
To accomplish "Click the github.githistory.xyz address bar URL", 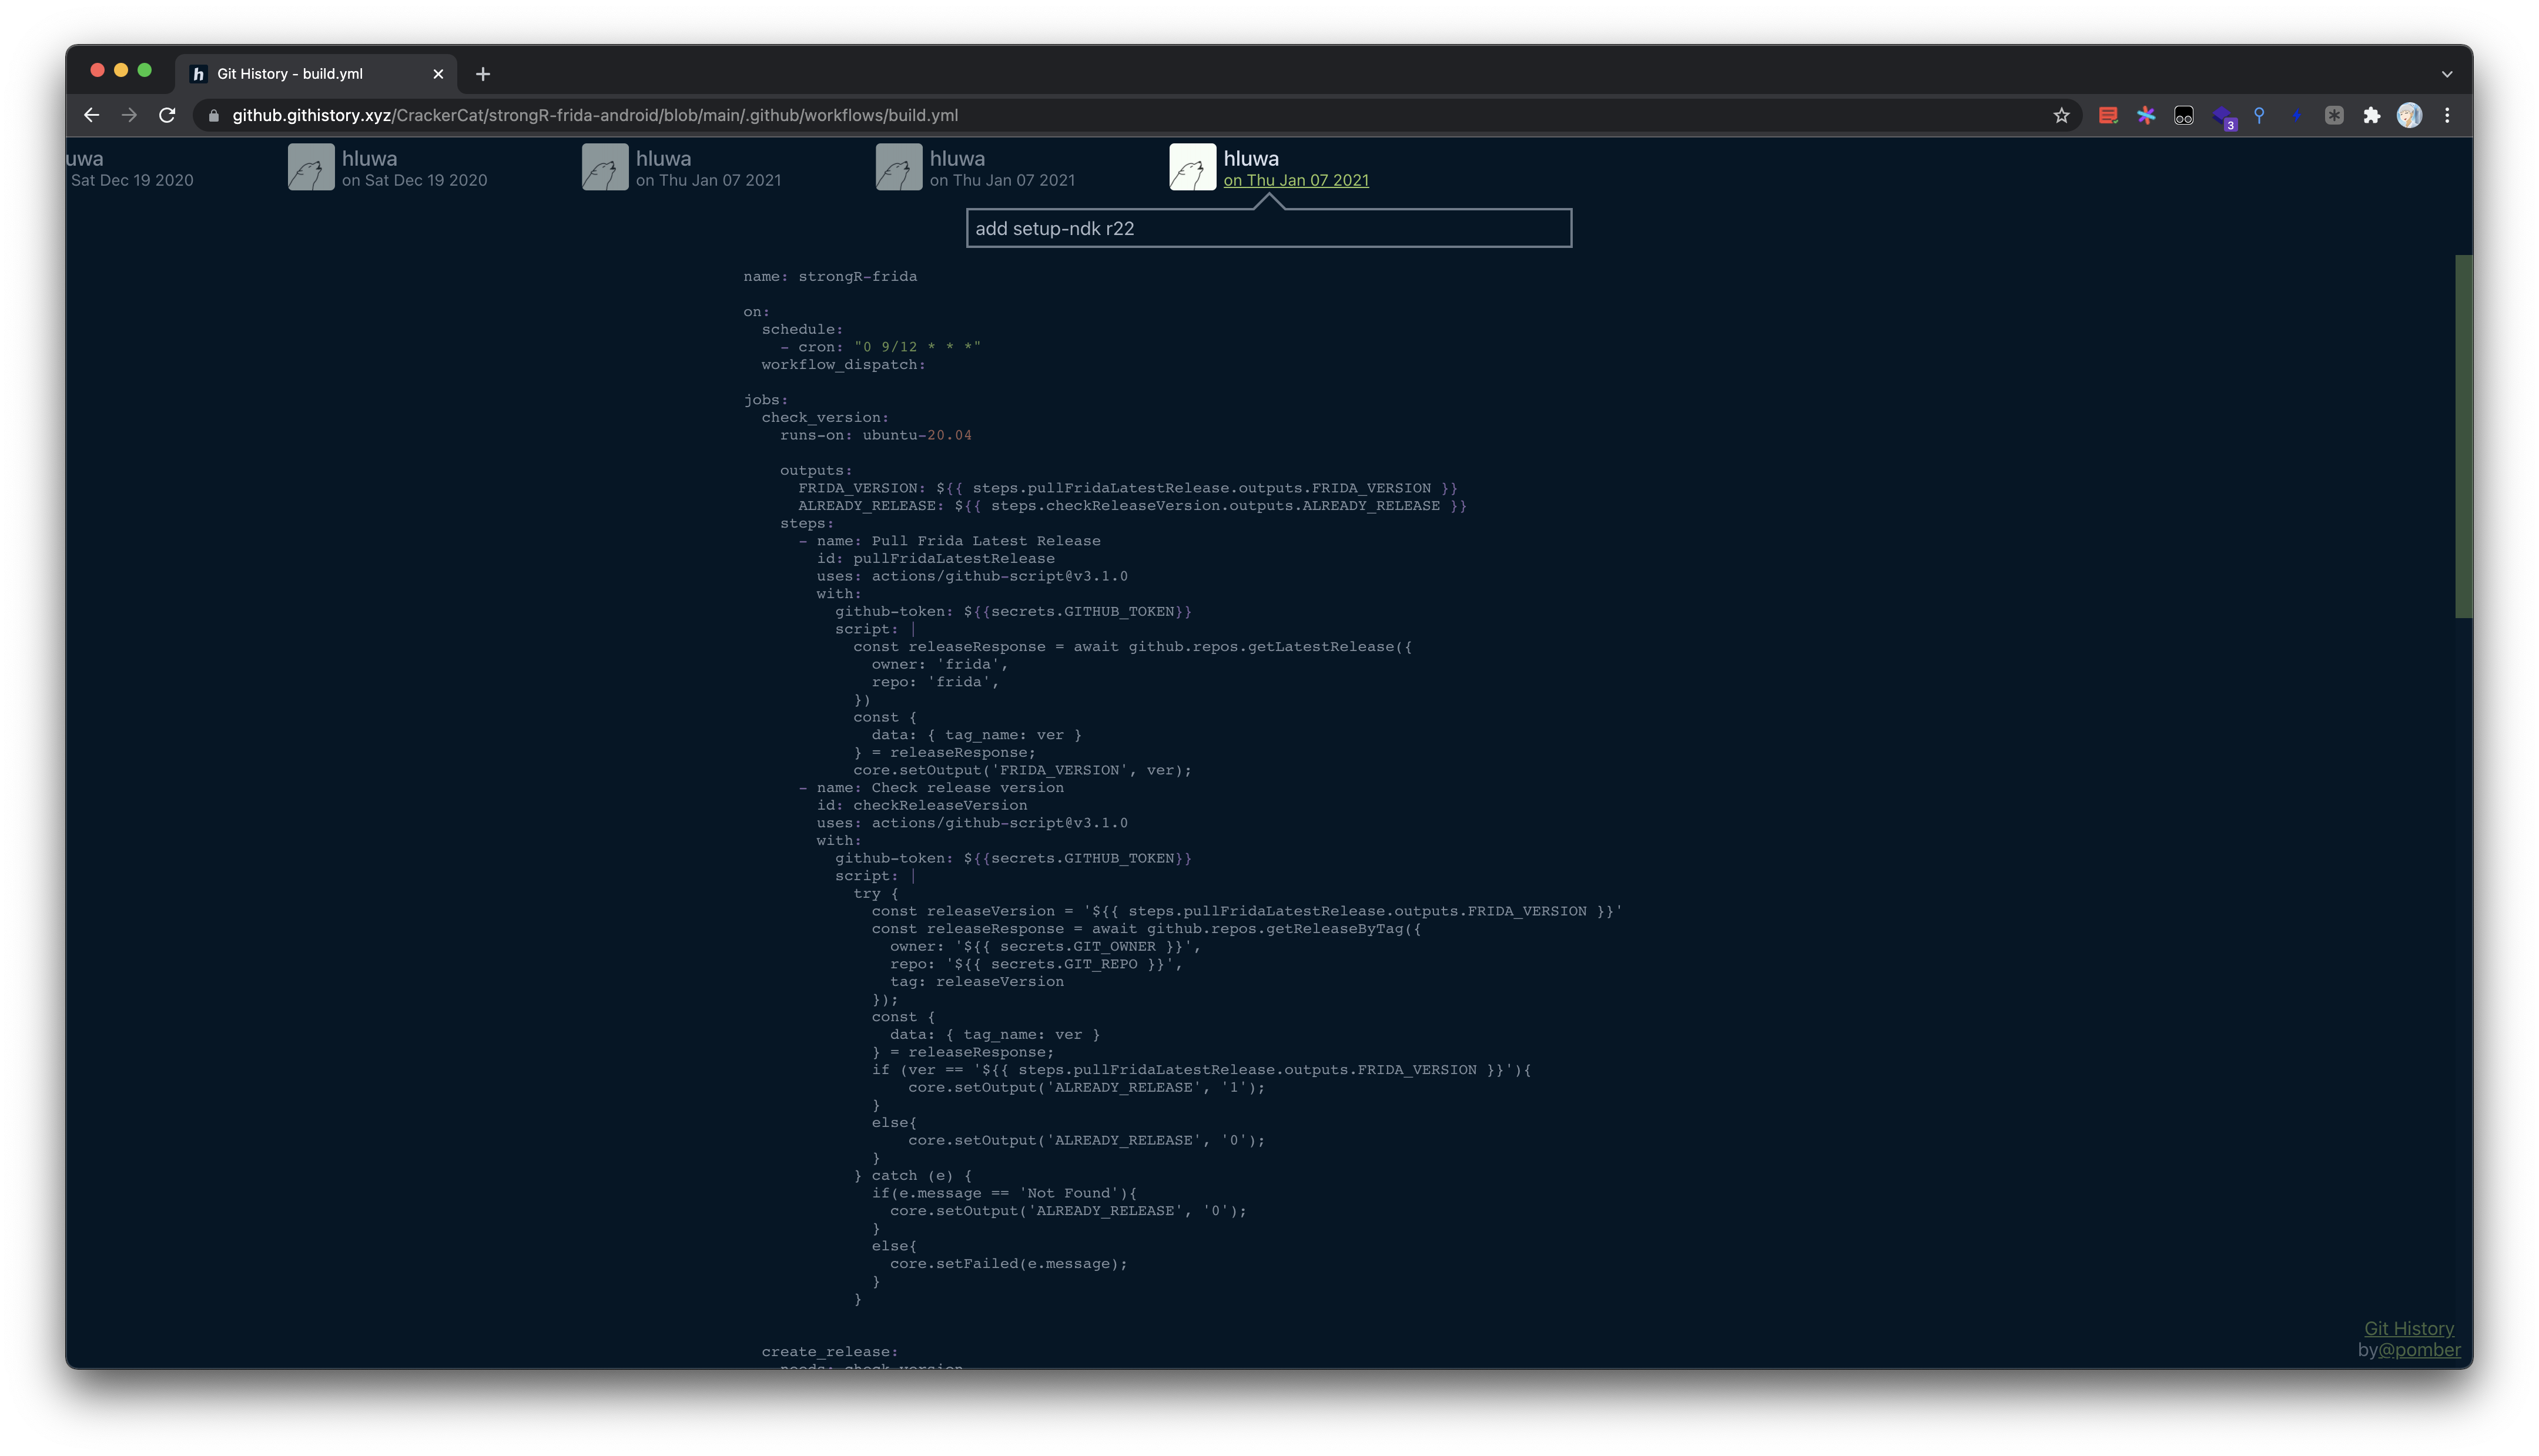I will click(595, 116).
